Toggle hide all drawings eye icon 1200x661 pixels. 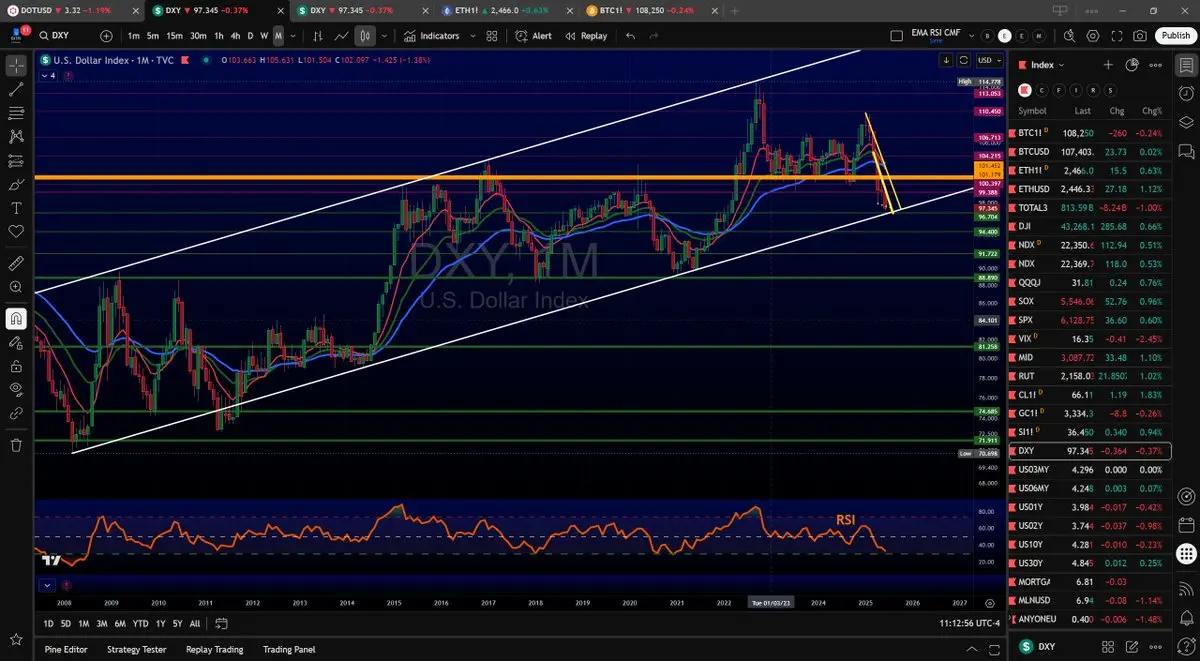16,389
